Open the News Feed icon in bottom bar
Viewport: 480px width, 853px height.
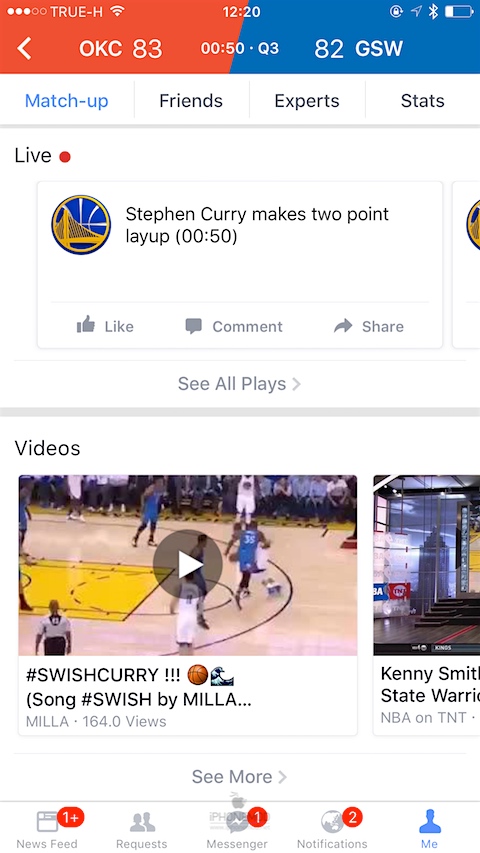pyautogui.click(x=47, y=821)
